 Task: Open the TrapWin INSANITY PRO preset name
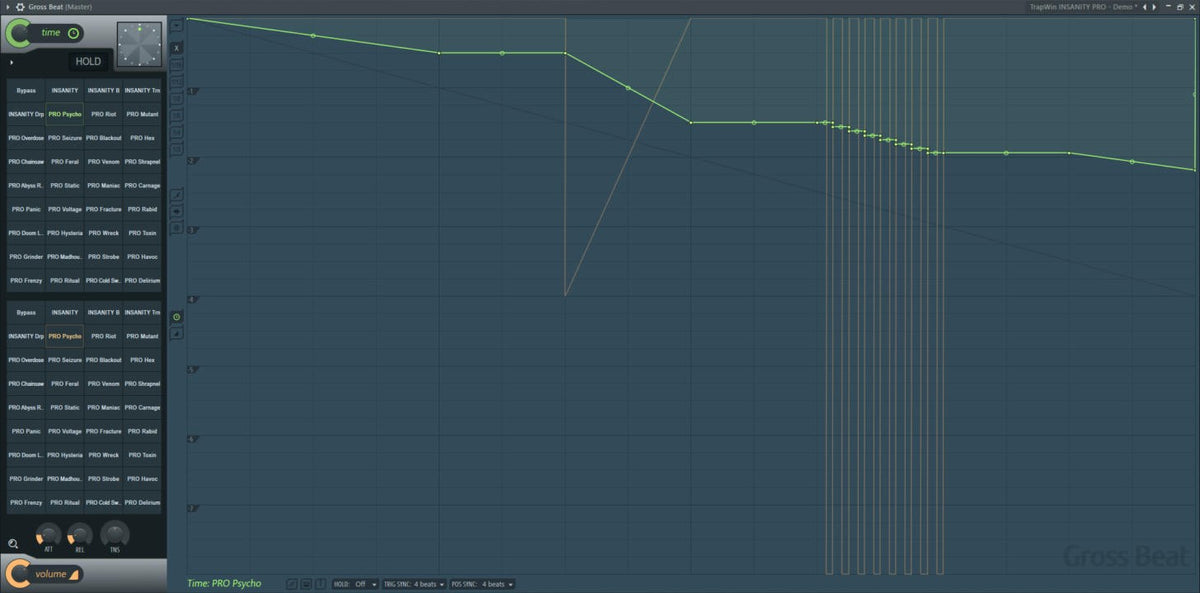click(x=1083, y=6)
